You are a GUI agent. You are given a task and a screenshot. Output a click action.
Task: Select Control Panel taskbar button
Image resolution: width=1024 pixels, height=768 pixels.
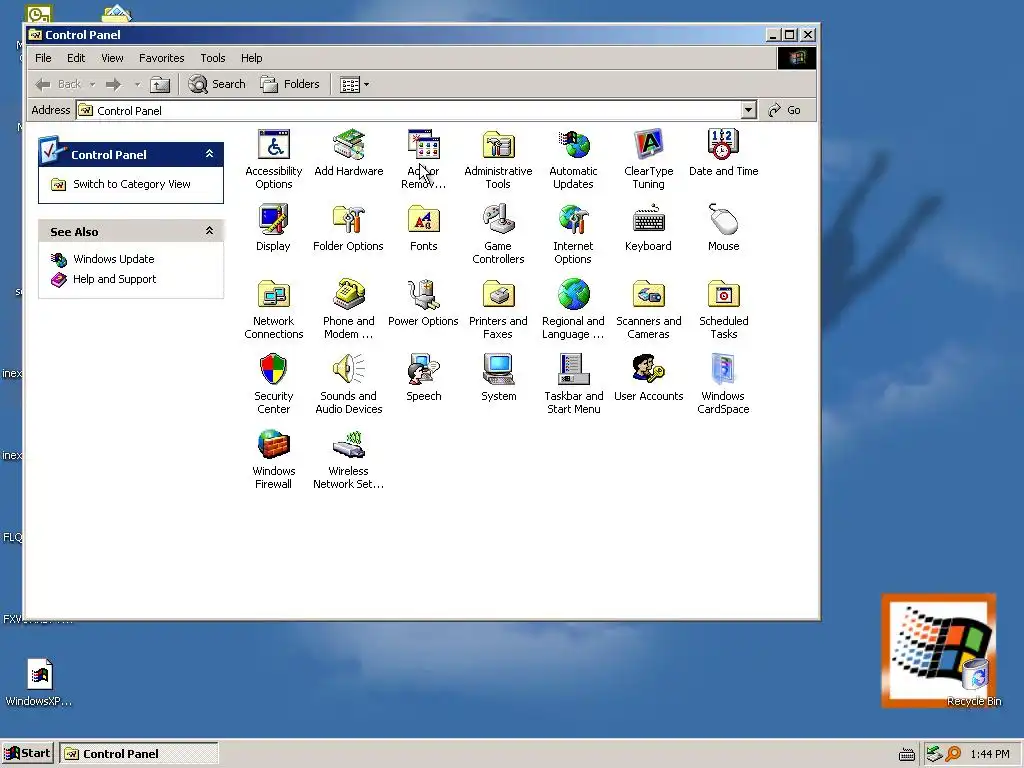(x=138, y=754)
